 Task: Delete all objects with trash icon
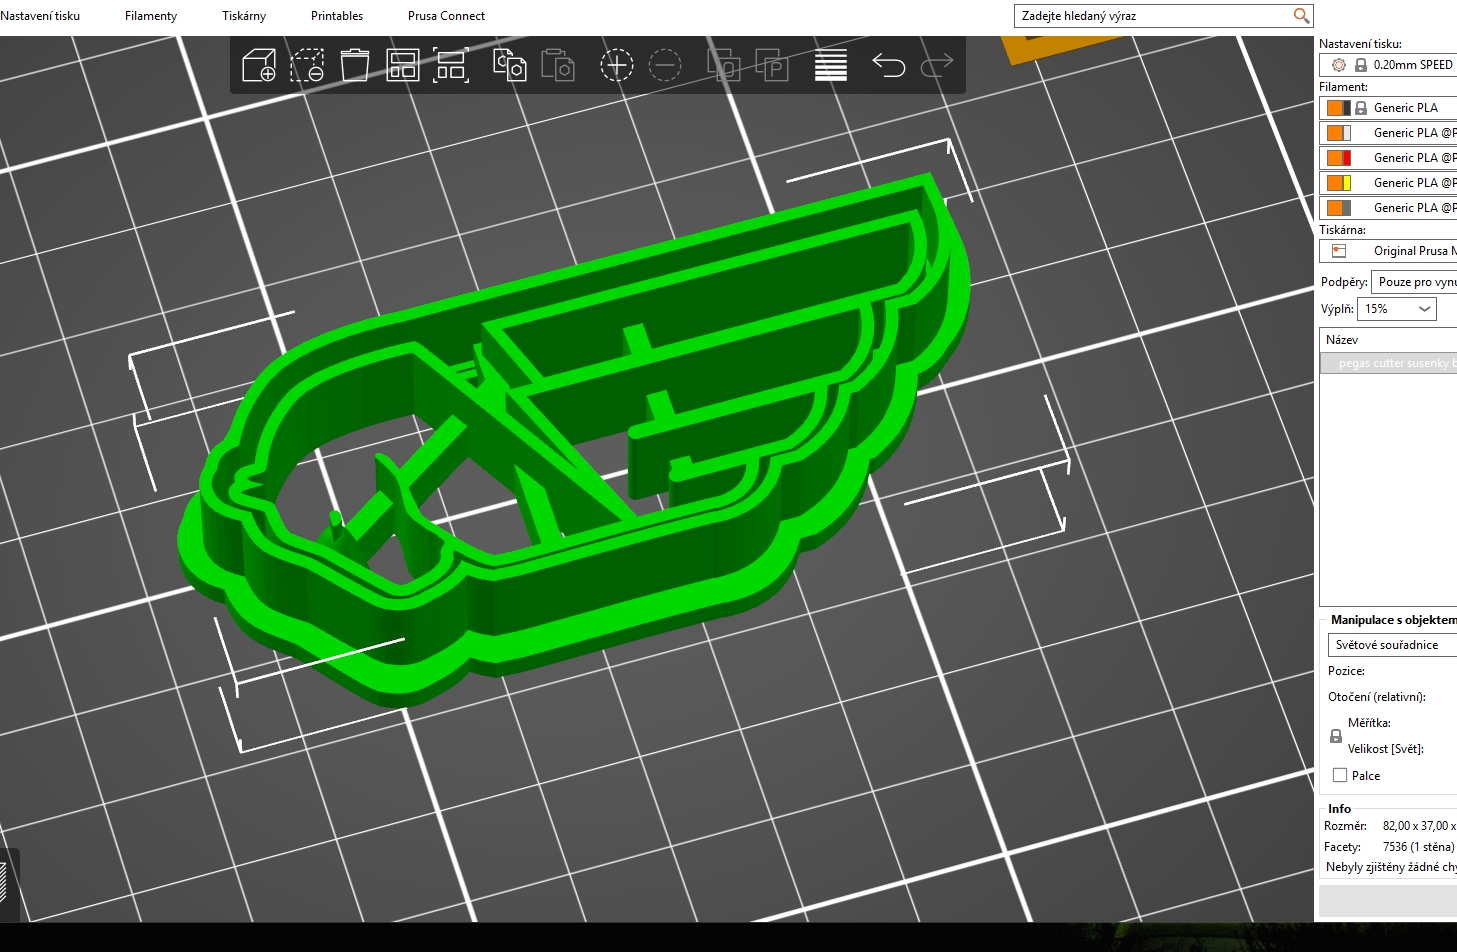point(355,66)
